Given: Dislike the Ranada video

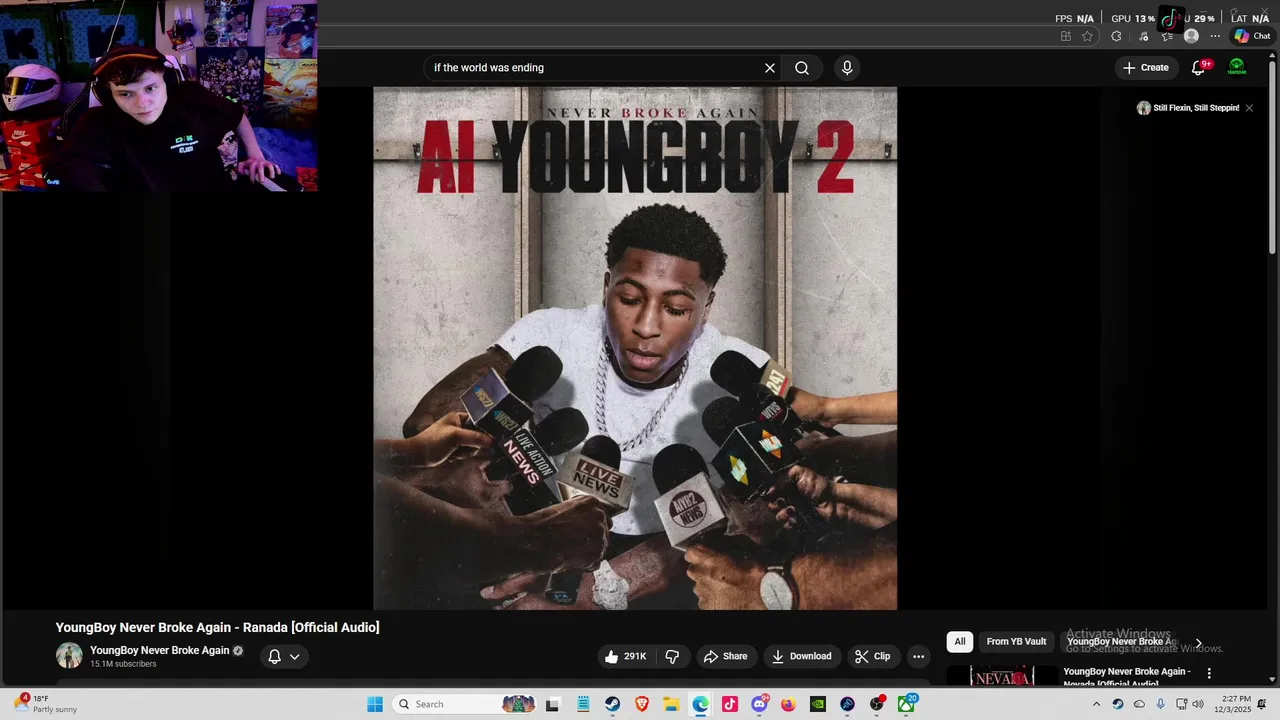Looking at the screenshot, I should [x=672, y=656].
